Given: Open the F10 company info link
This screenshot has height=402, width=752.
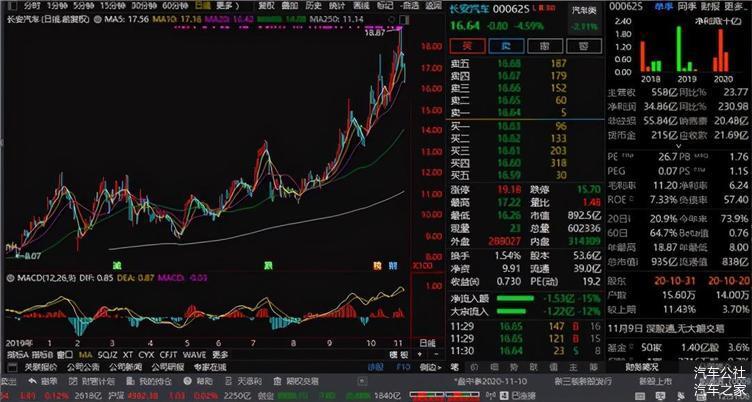Looking at the screenshot, I should (x=403, y=367).
